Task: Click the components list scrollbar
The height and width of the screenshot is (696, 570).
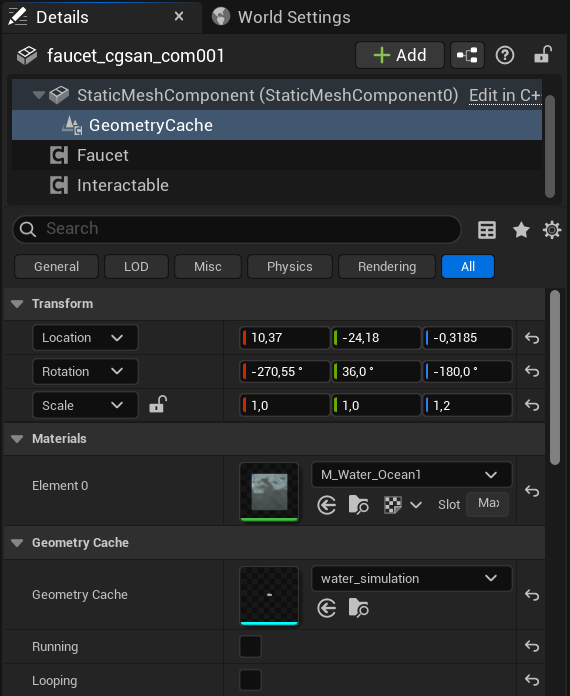Action: point(550,146)
